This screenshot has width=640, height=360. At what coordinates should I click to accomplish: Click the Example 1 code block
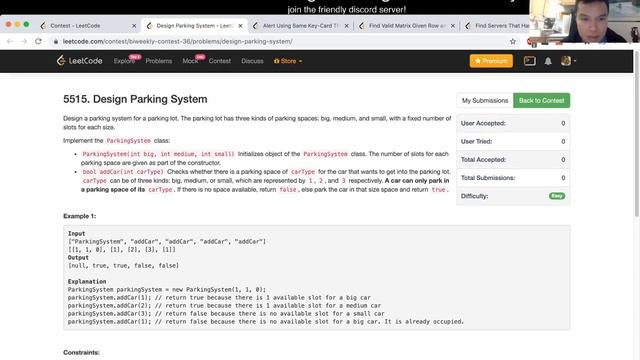click(x=316, y=278)
